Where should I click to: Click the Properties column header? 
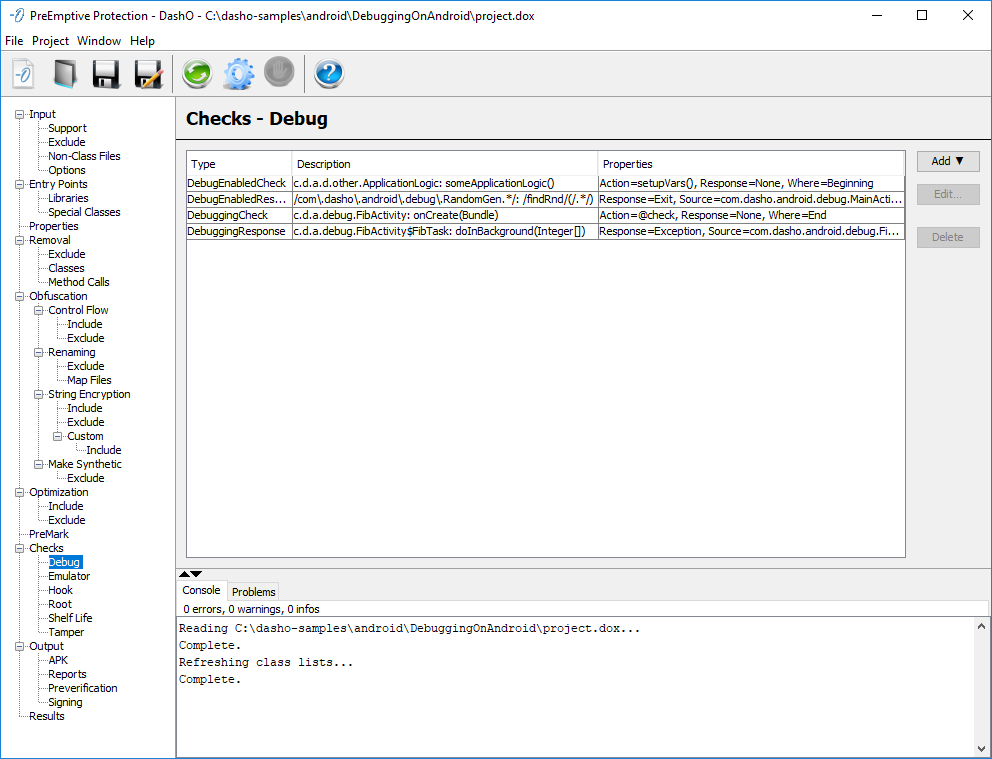[x=628, y=164]
